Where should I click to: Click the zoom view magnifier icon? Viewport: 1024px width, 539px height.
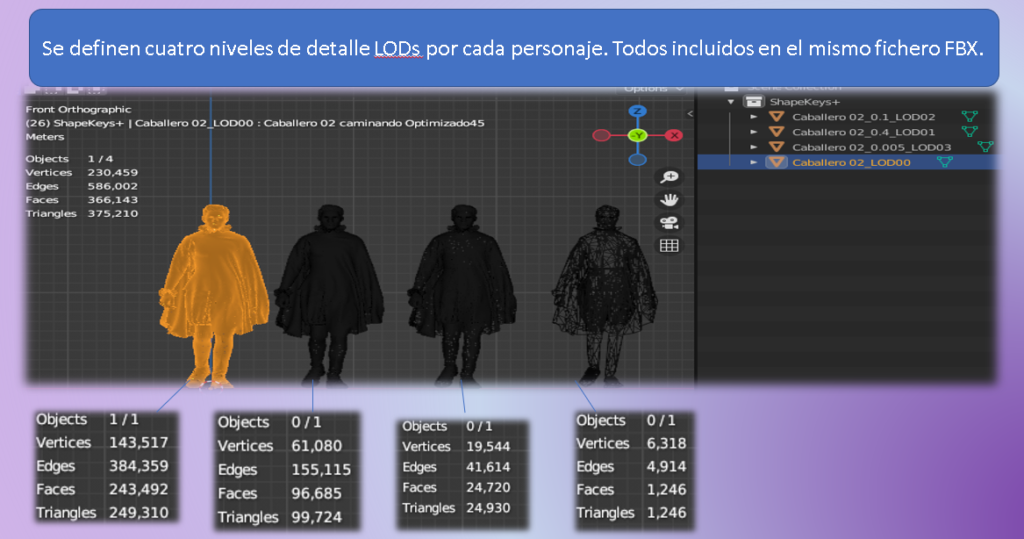[669, 177]
